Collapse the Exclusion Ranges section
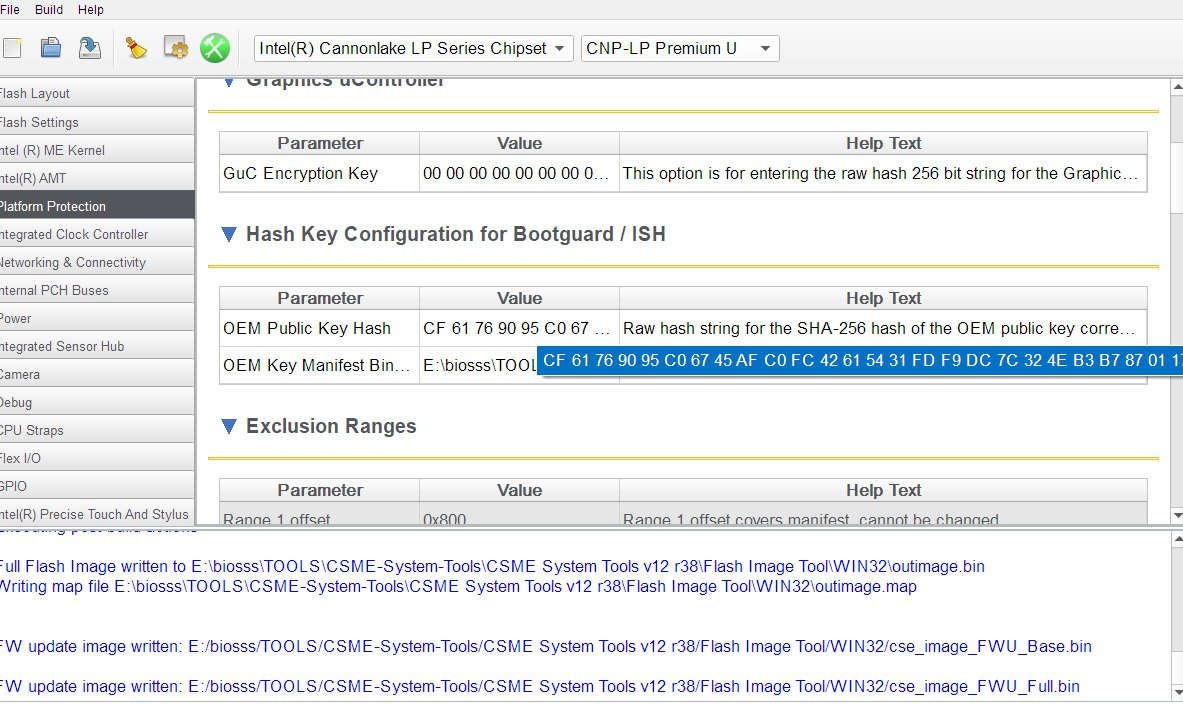 tap(229, 426)
